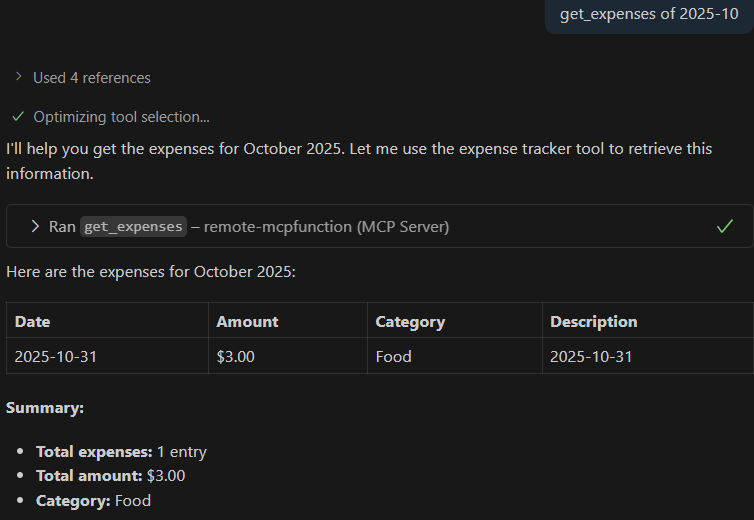Click the user message bubble get_expenses of 2025-10
This screenshot has height=520, width=754.
tap(649, 14)
